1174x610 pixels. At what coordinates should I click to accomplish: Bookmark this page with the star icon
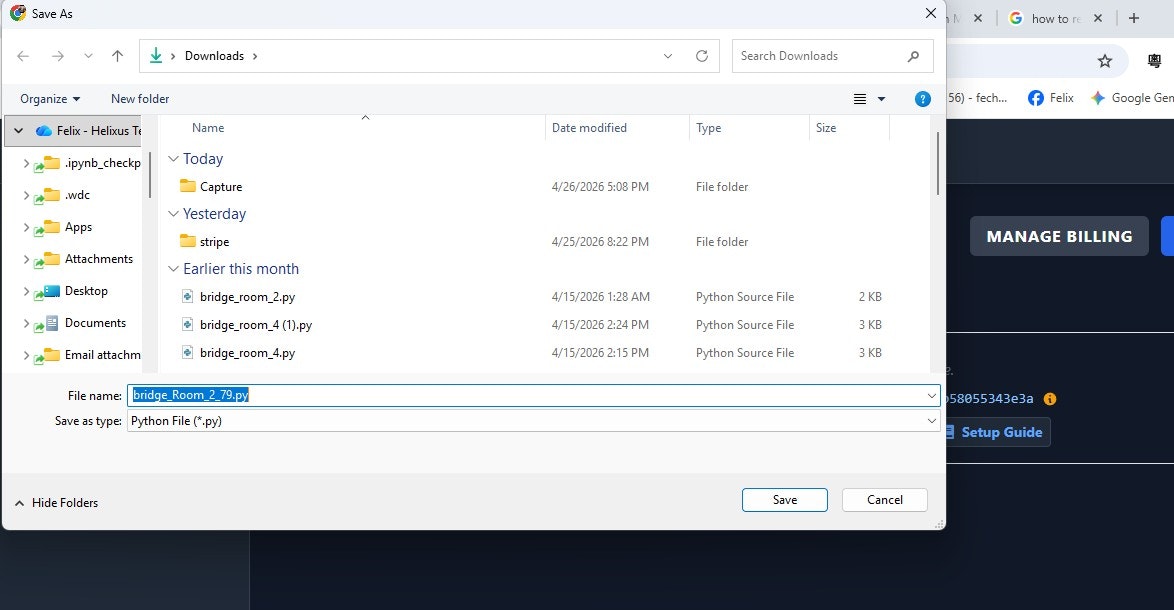(1105, 61)
